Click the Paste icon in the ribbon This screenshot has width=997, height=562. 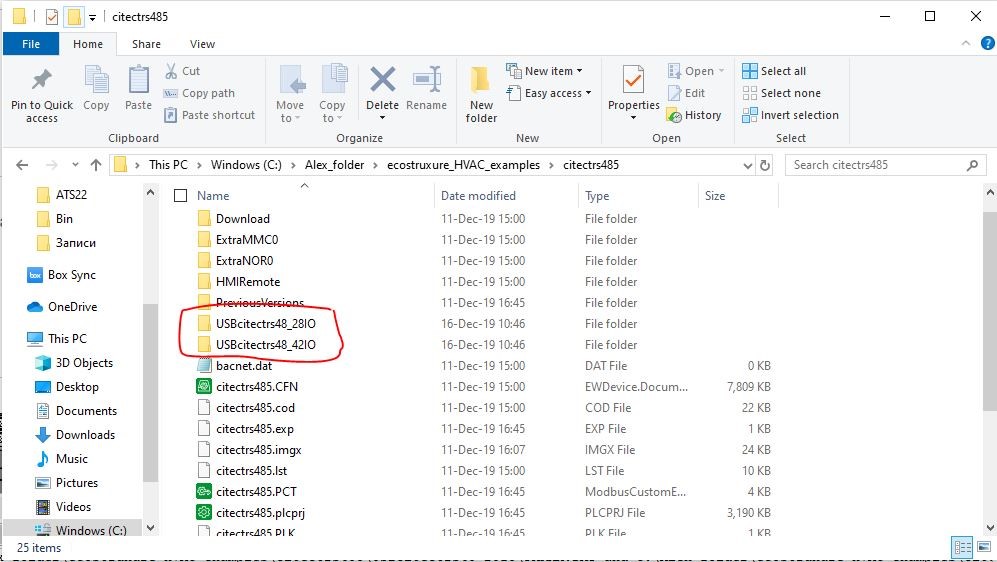(138, 79)
